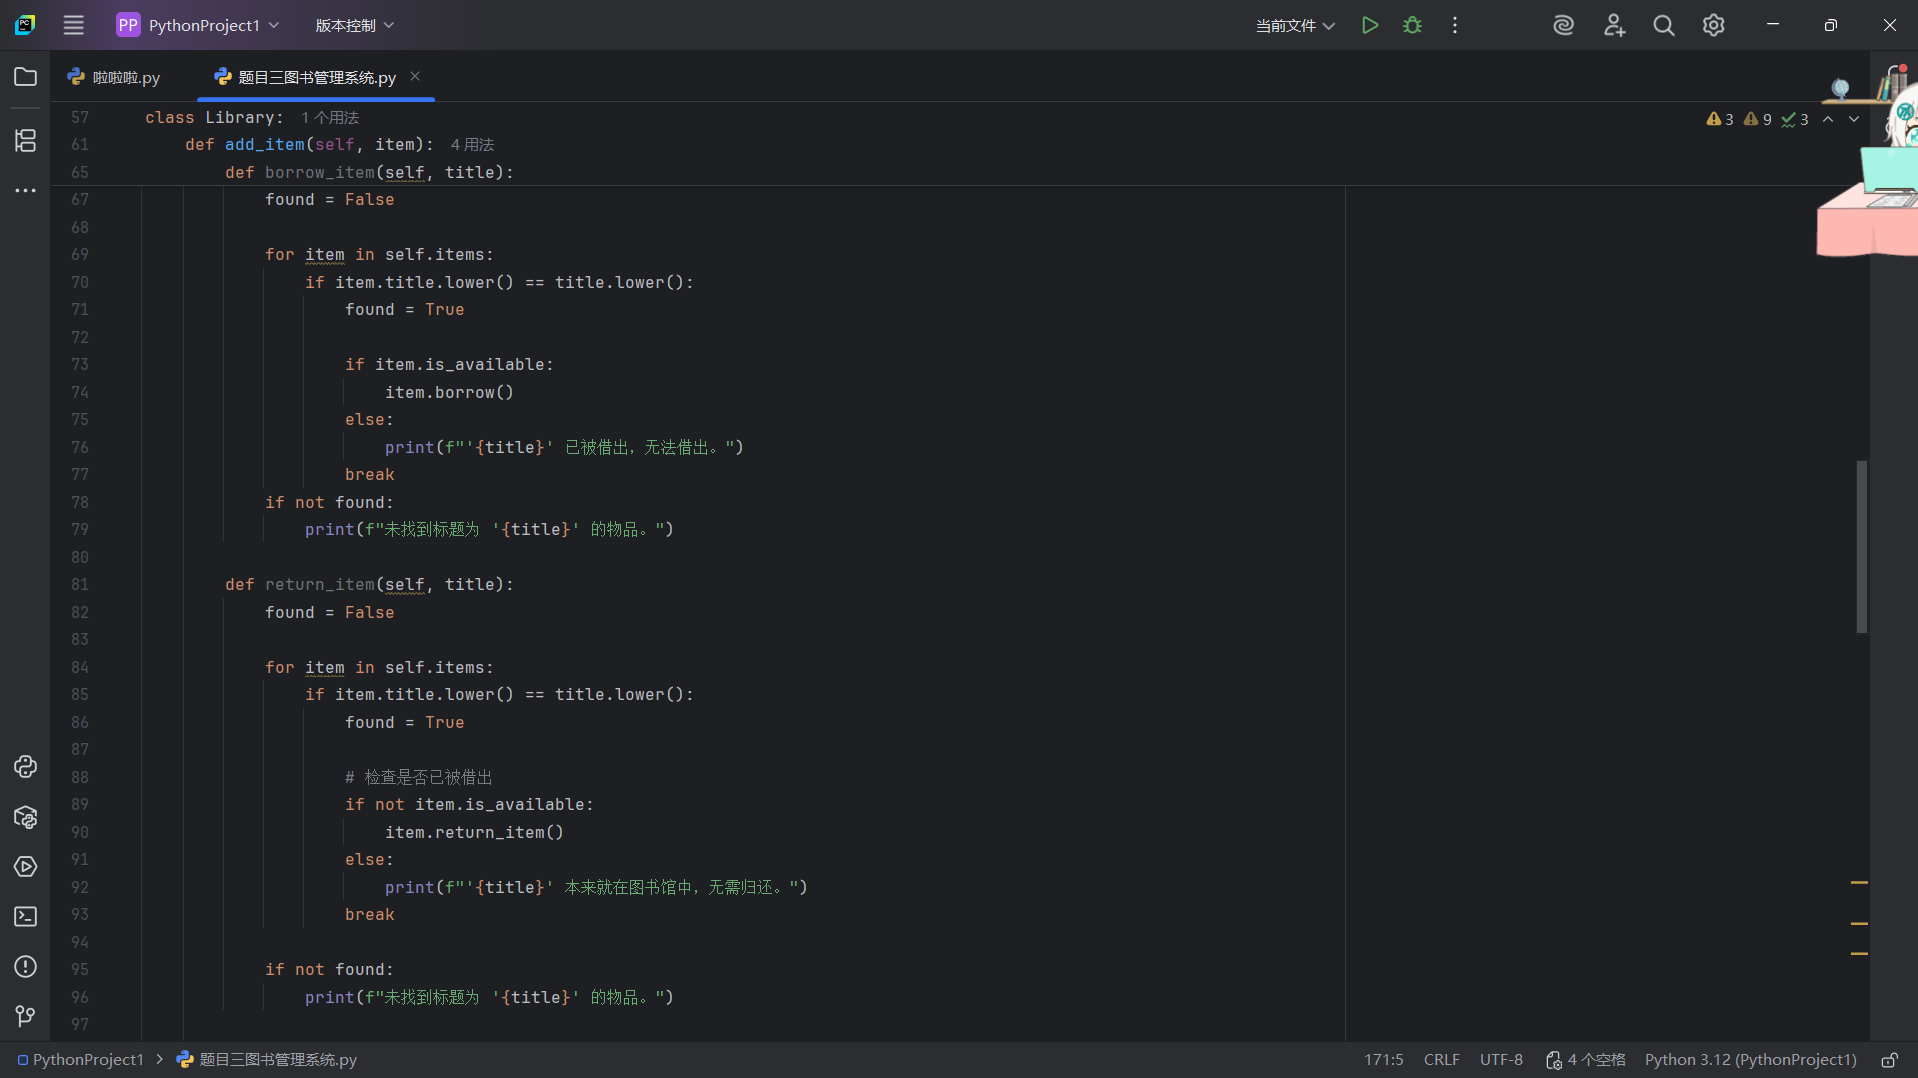Image resolution: width=1918 pixels, height=1078 pixels.
Task: Open the AI Assistant icon in the toolbar
Action: (x=1563, y=25)
